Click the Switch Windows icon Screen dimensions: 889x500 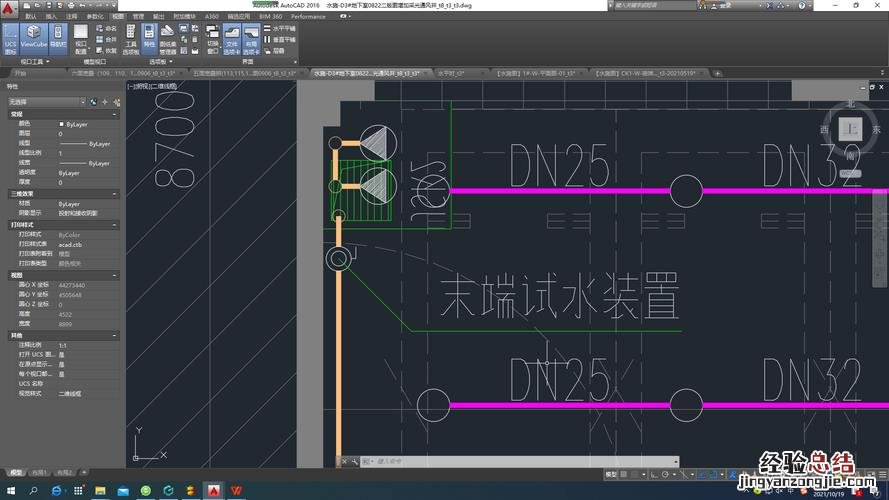(212, 38)
